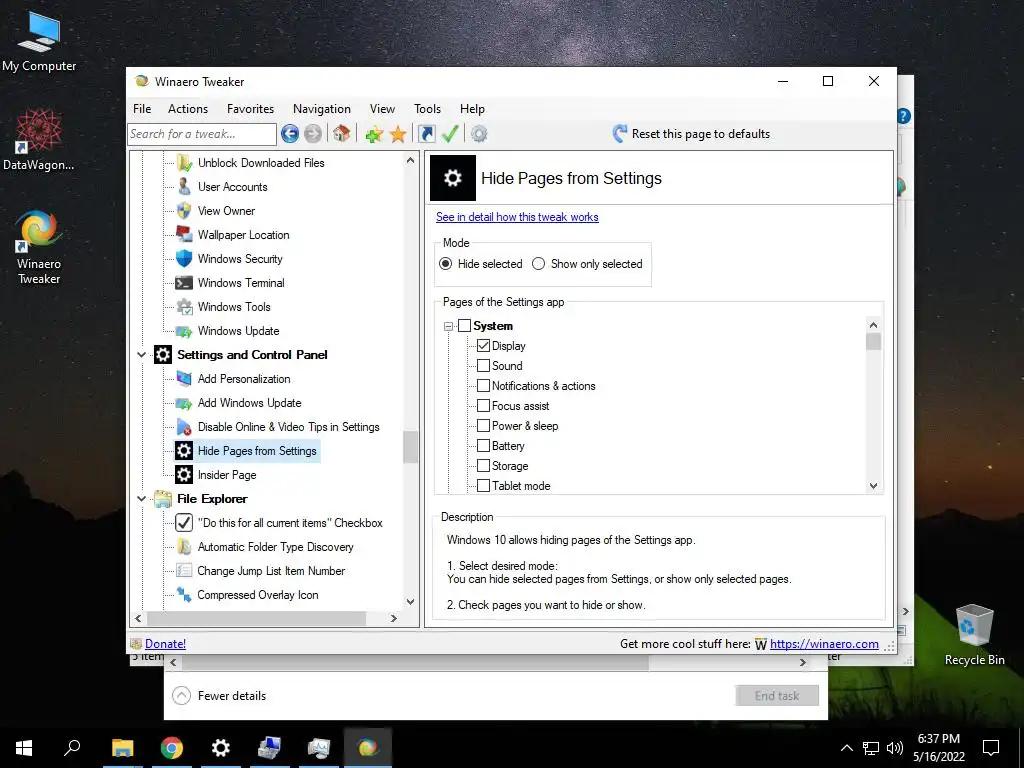This screenshot has width=1024, height=768.
Task: Select Compressed Overlay Icon tweak
Action: pos(258,595)
